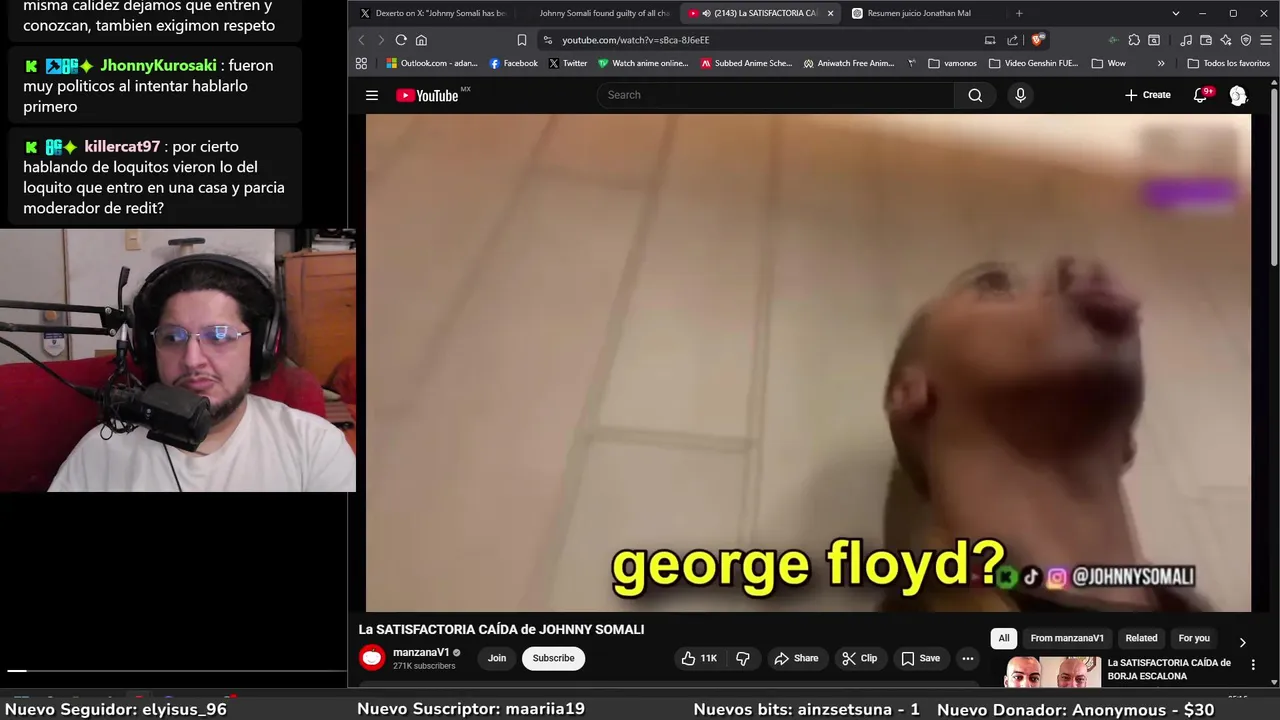The width and height of the screenshot is (1280, 720).
Task: Open the YouTube hamburger guide menu
Action: (x=372, y=95)
